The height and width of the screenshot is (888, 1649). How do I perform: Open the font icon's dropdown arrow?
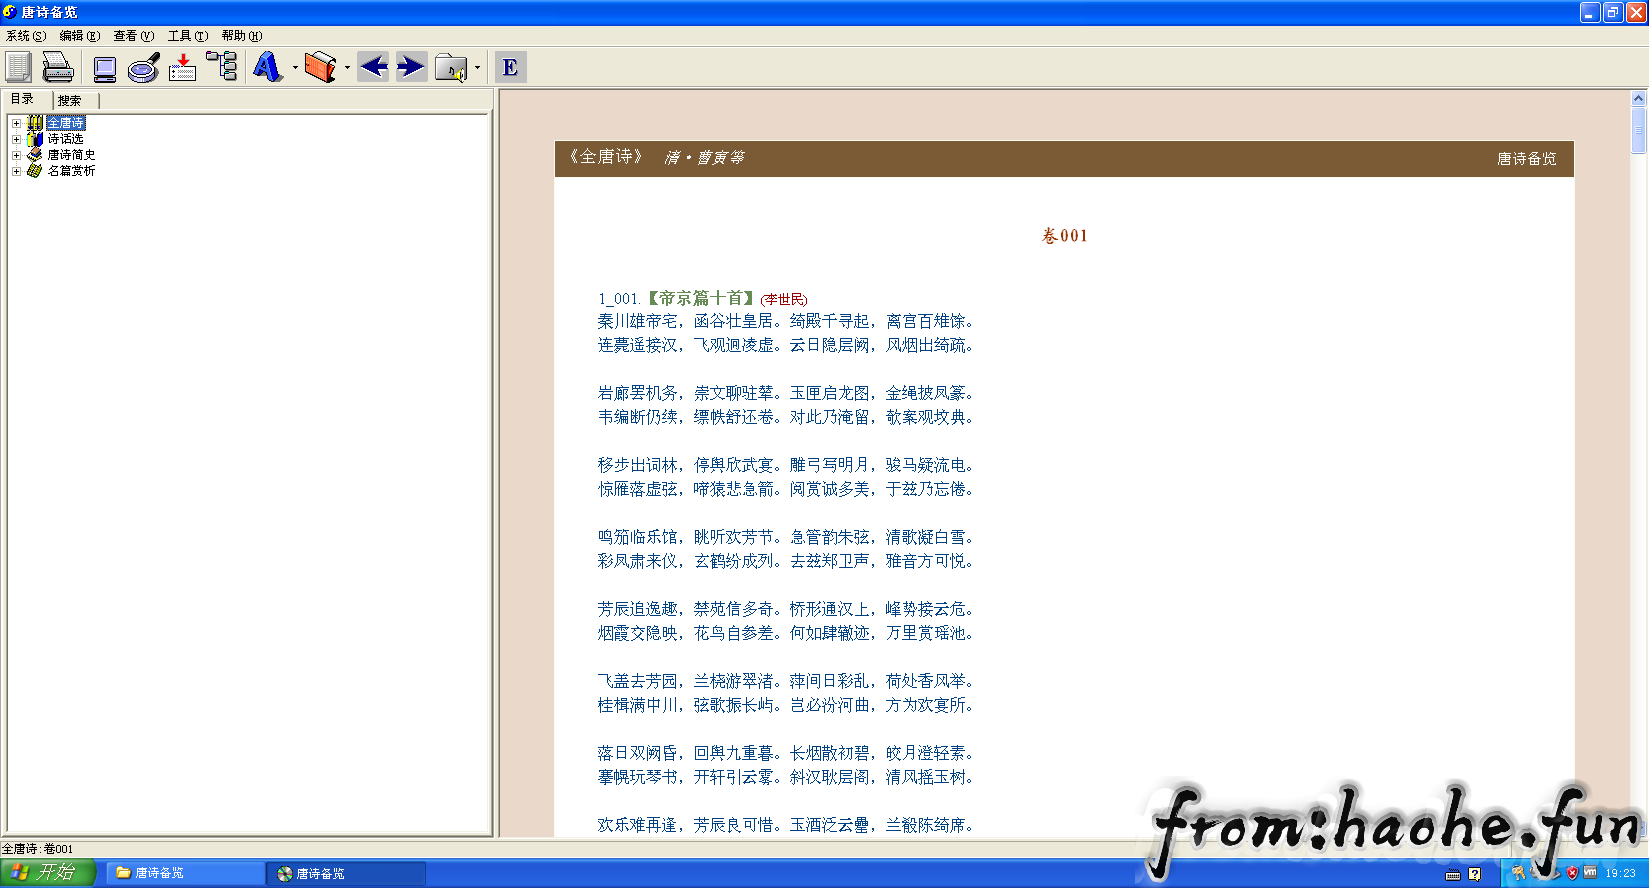click(294, 68)
